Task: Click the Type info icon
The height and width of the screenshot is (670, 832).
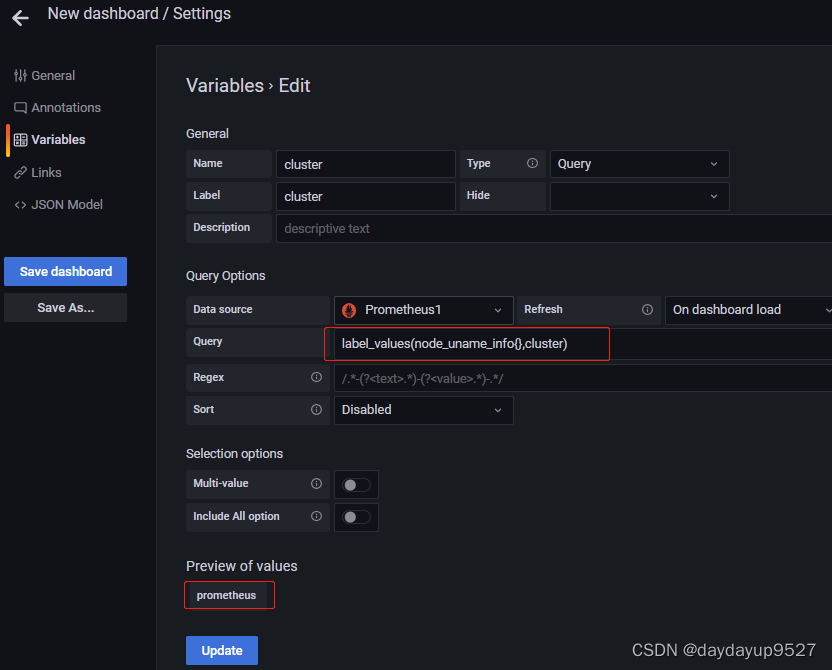Action: (x=532, y=164)
